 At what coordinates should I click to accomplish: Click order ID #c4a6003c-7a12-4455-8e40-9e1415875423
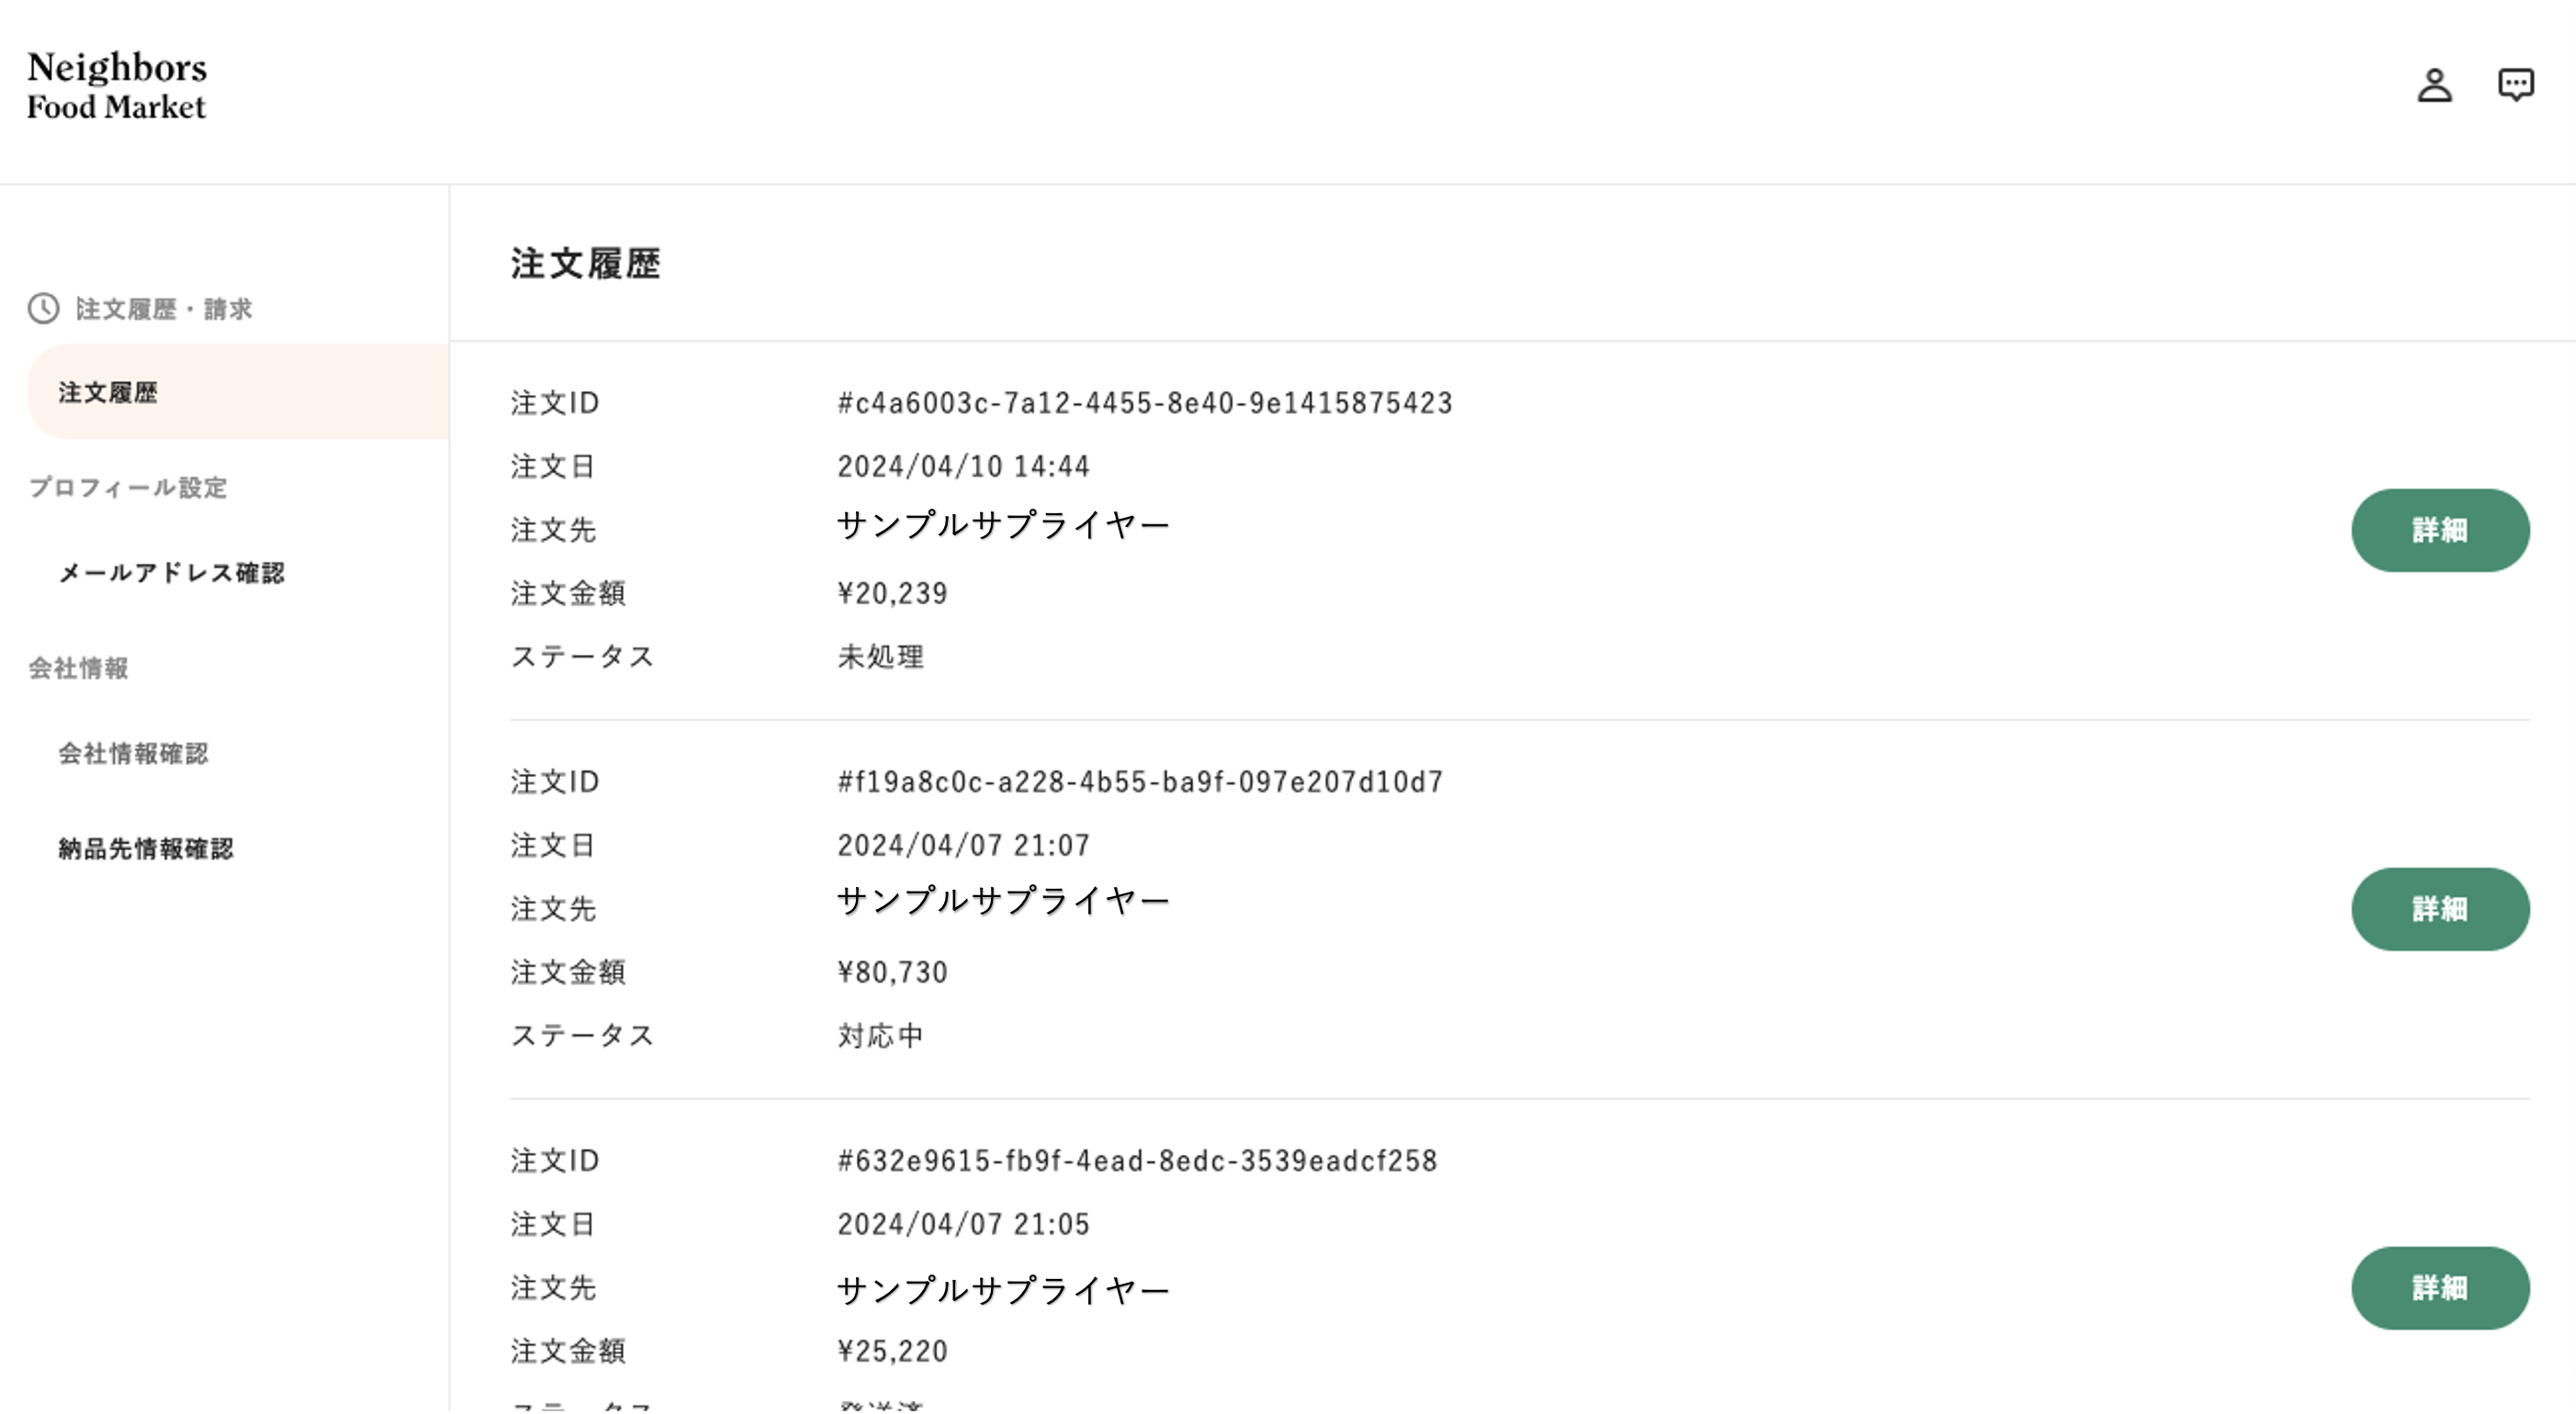tap(1145, 403)
